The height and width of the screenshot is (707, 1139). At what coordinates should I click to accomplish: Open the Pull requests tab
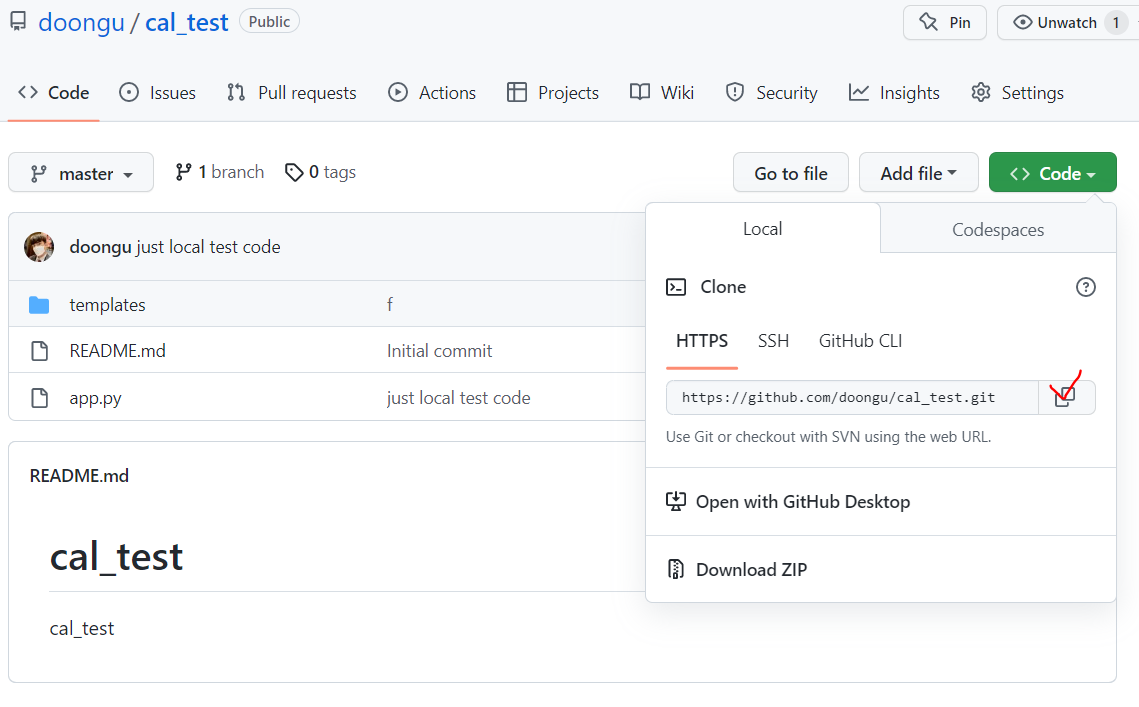click(x=291, y=93)
